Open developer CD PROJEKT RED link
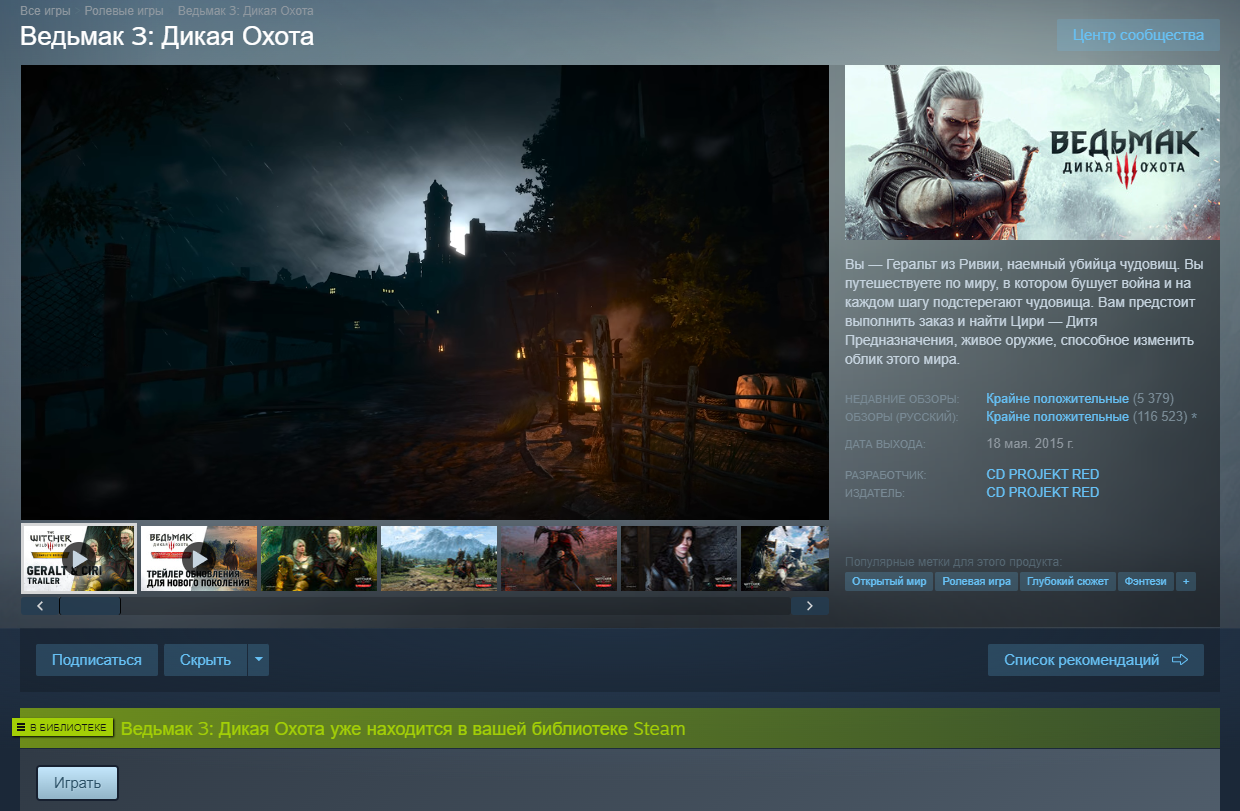The width and height of the screenshot is (1240, 811). [1042, 475]
